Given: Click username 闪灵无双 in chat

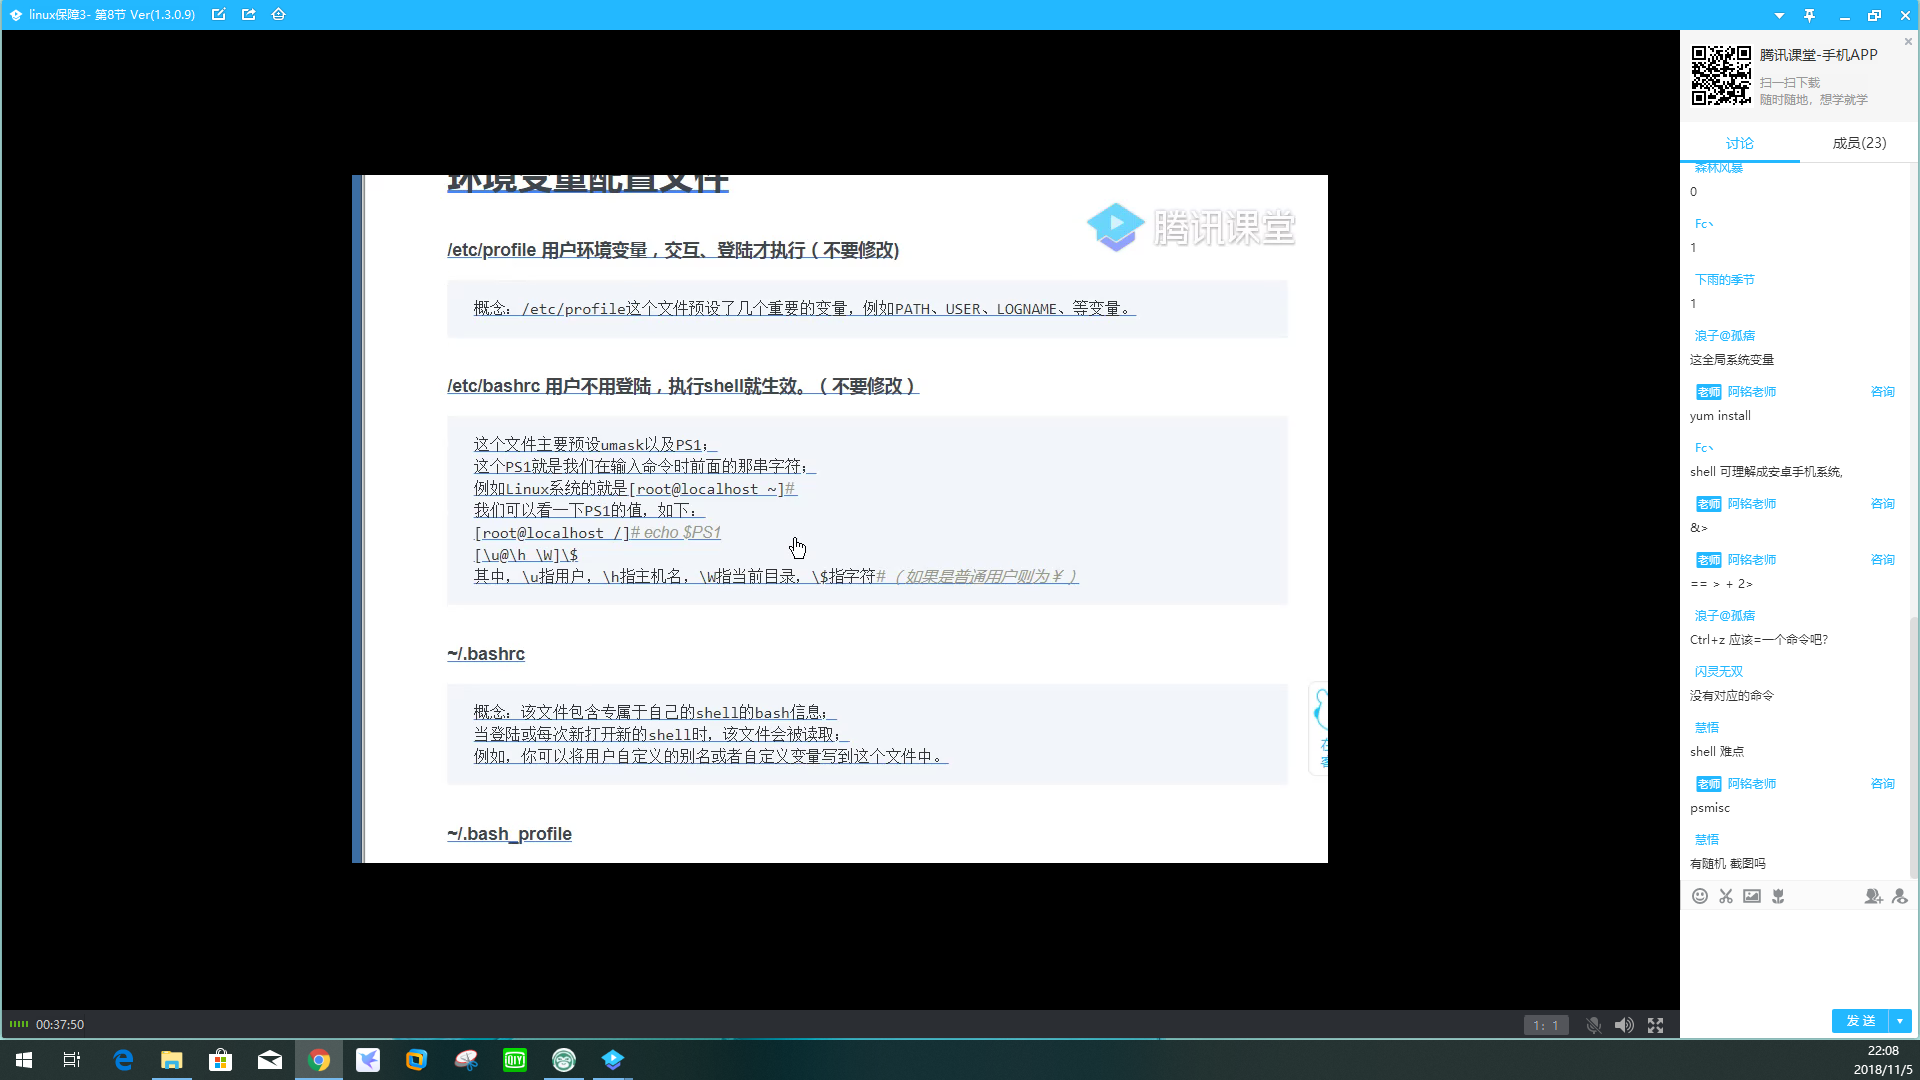Looking at the screenshot, I should [x=1718, y=672].
